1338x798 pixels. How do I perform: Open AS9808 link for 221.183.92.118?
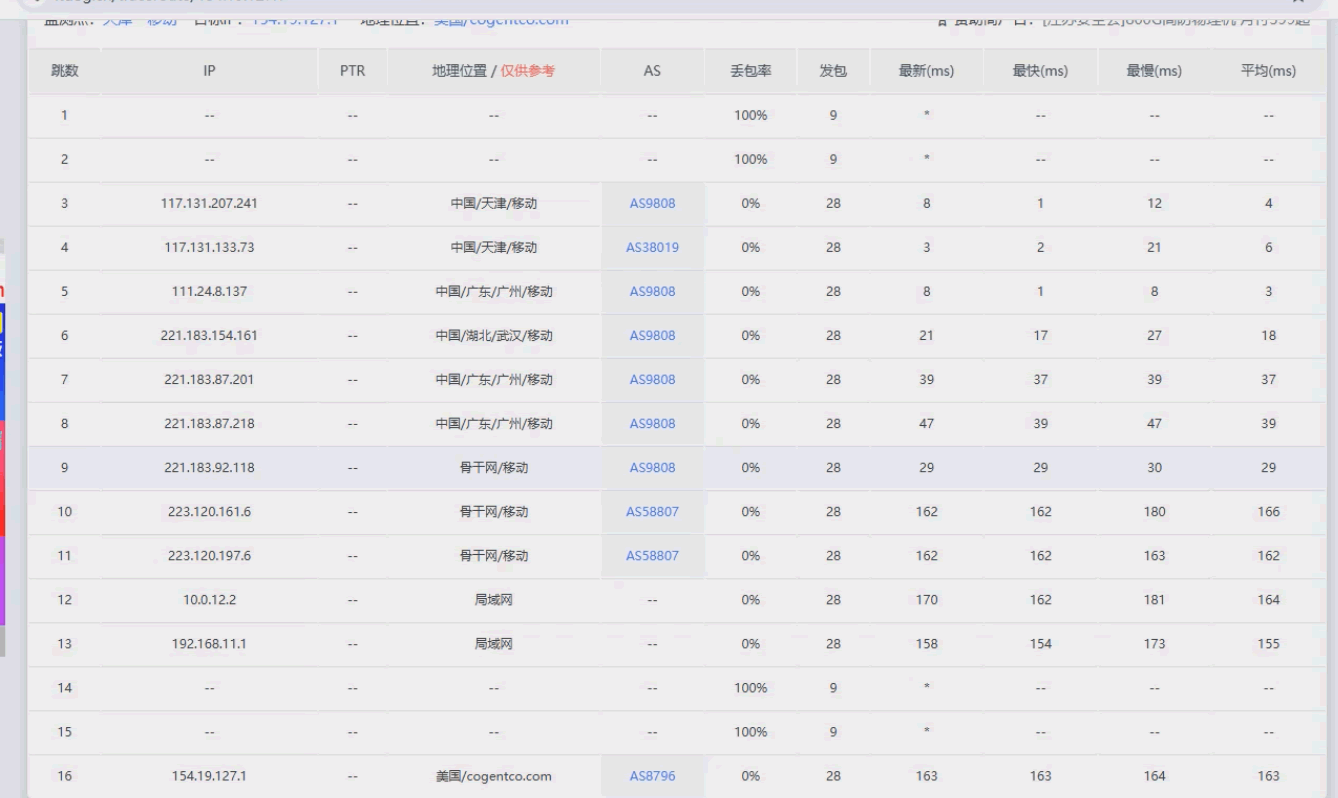pyautogui.click(x=652, y=468)
